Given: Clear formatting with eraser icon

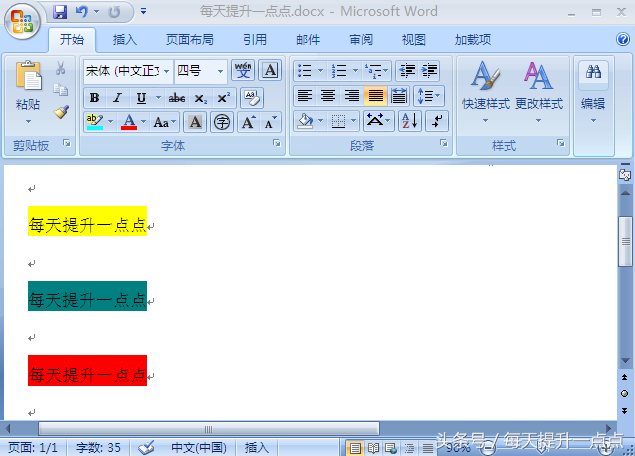Looking at the screenshot, I should click(x=252, y=98).
